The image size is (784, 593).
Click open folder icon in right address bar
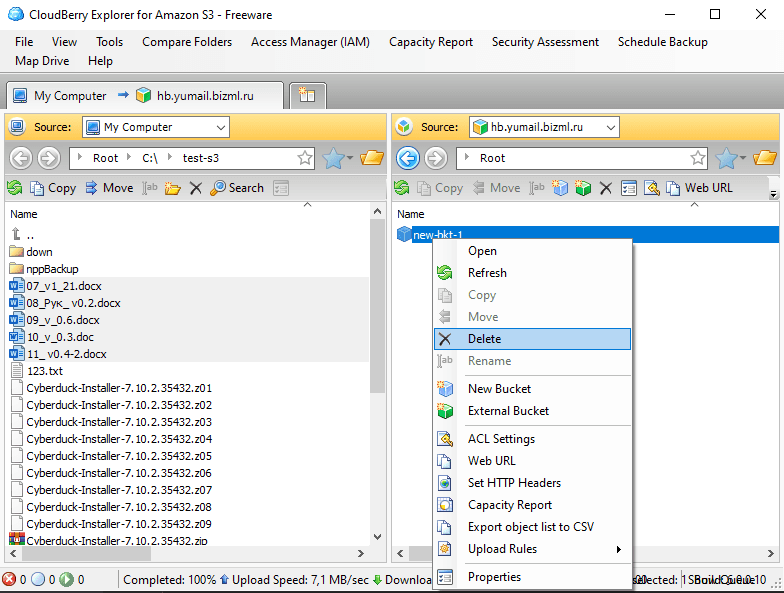coord(764,158)
